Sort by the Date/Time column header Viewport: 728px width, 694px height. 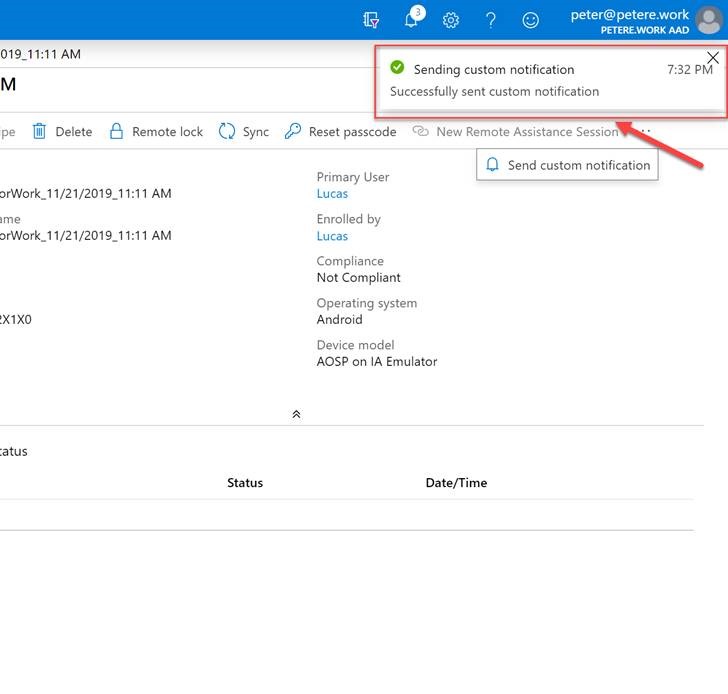456,483
